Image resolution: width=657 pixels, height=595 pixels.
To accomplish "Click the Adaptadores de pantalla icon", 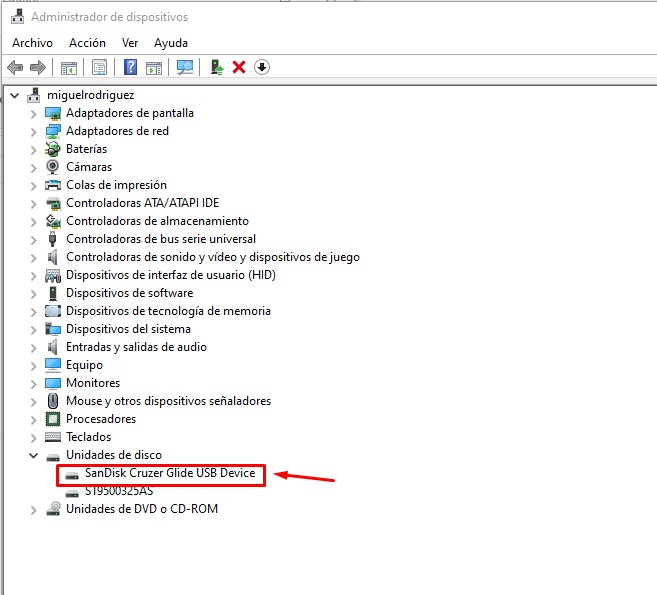I will 53,113.
